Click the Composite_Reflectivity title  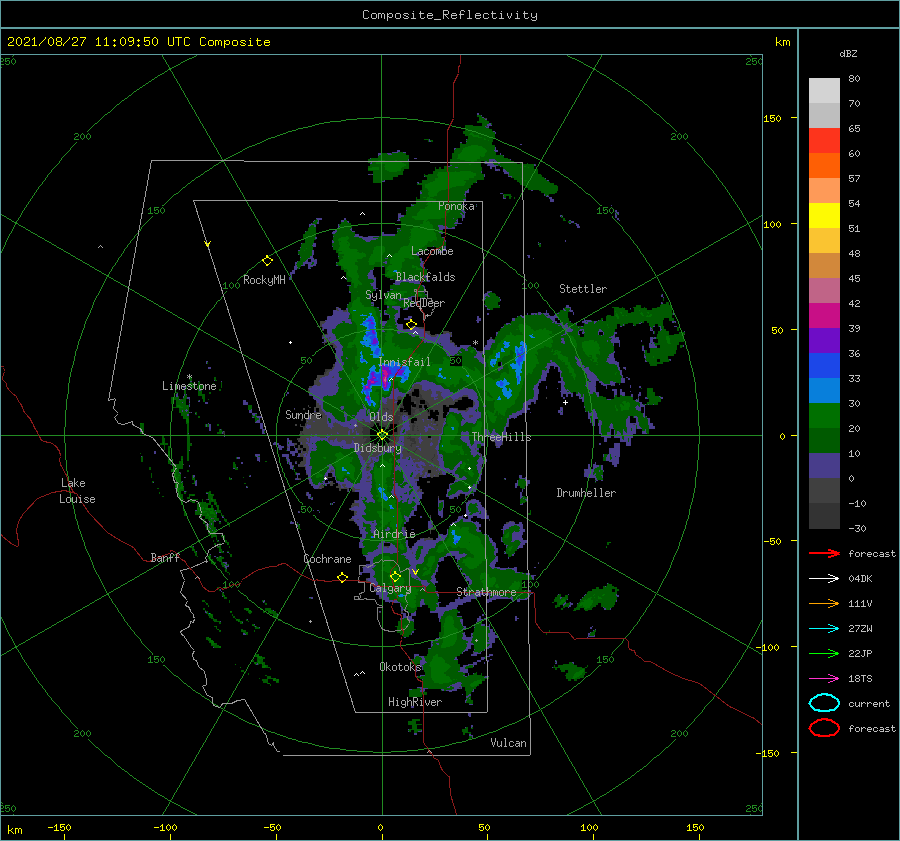click(x=450, y=15)
